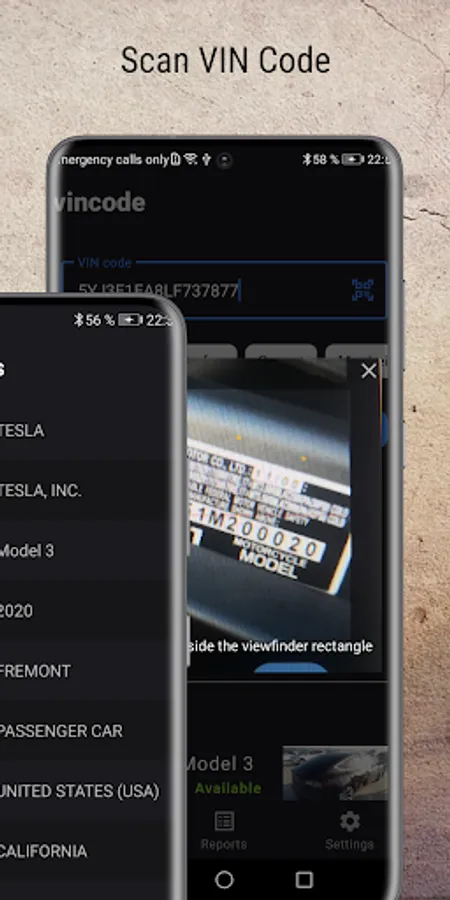Tap the Android home circle button
The width and height of the screenshot is (450, 900).
point(224,879)
